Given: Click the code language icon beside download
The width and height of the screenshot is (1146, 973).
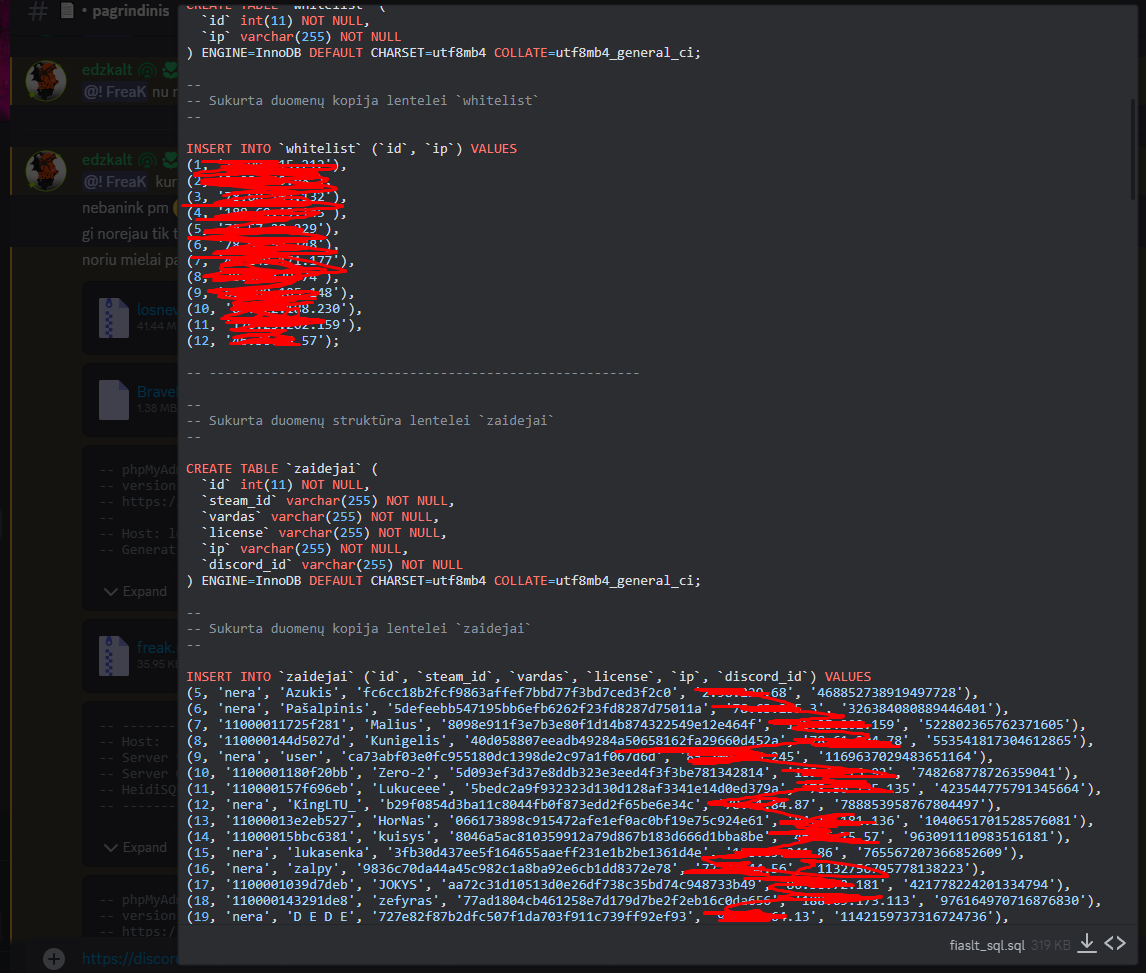Looking at the screenshot, I should click(x=1115, y=943).
